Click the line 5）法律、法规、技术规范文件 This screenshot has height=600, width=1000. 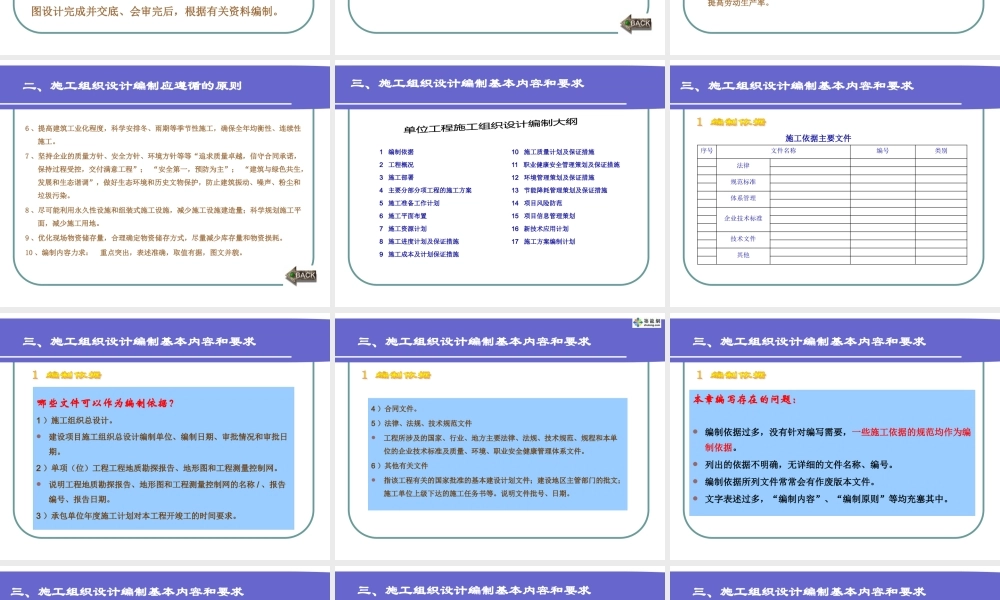[x=422, y=423]
